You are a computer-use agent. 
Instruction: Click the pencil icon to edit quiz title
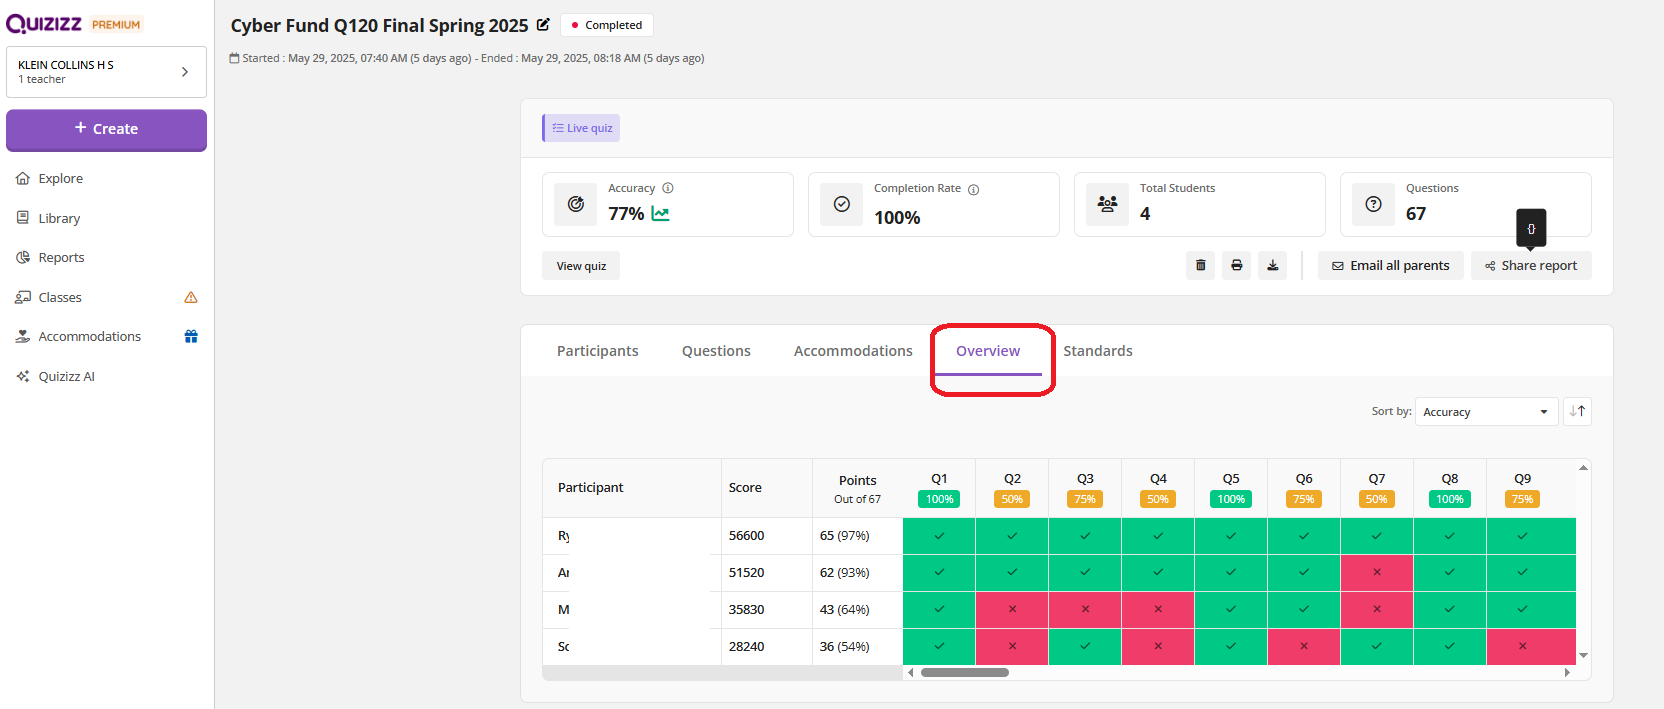click(x=543, y=25)
